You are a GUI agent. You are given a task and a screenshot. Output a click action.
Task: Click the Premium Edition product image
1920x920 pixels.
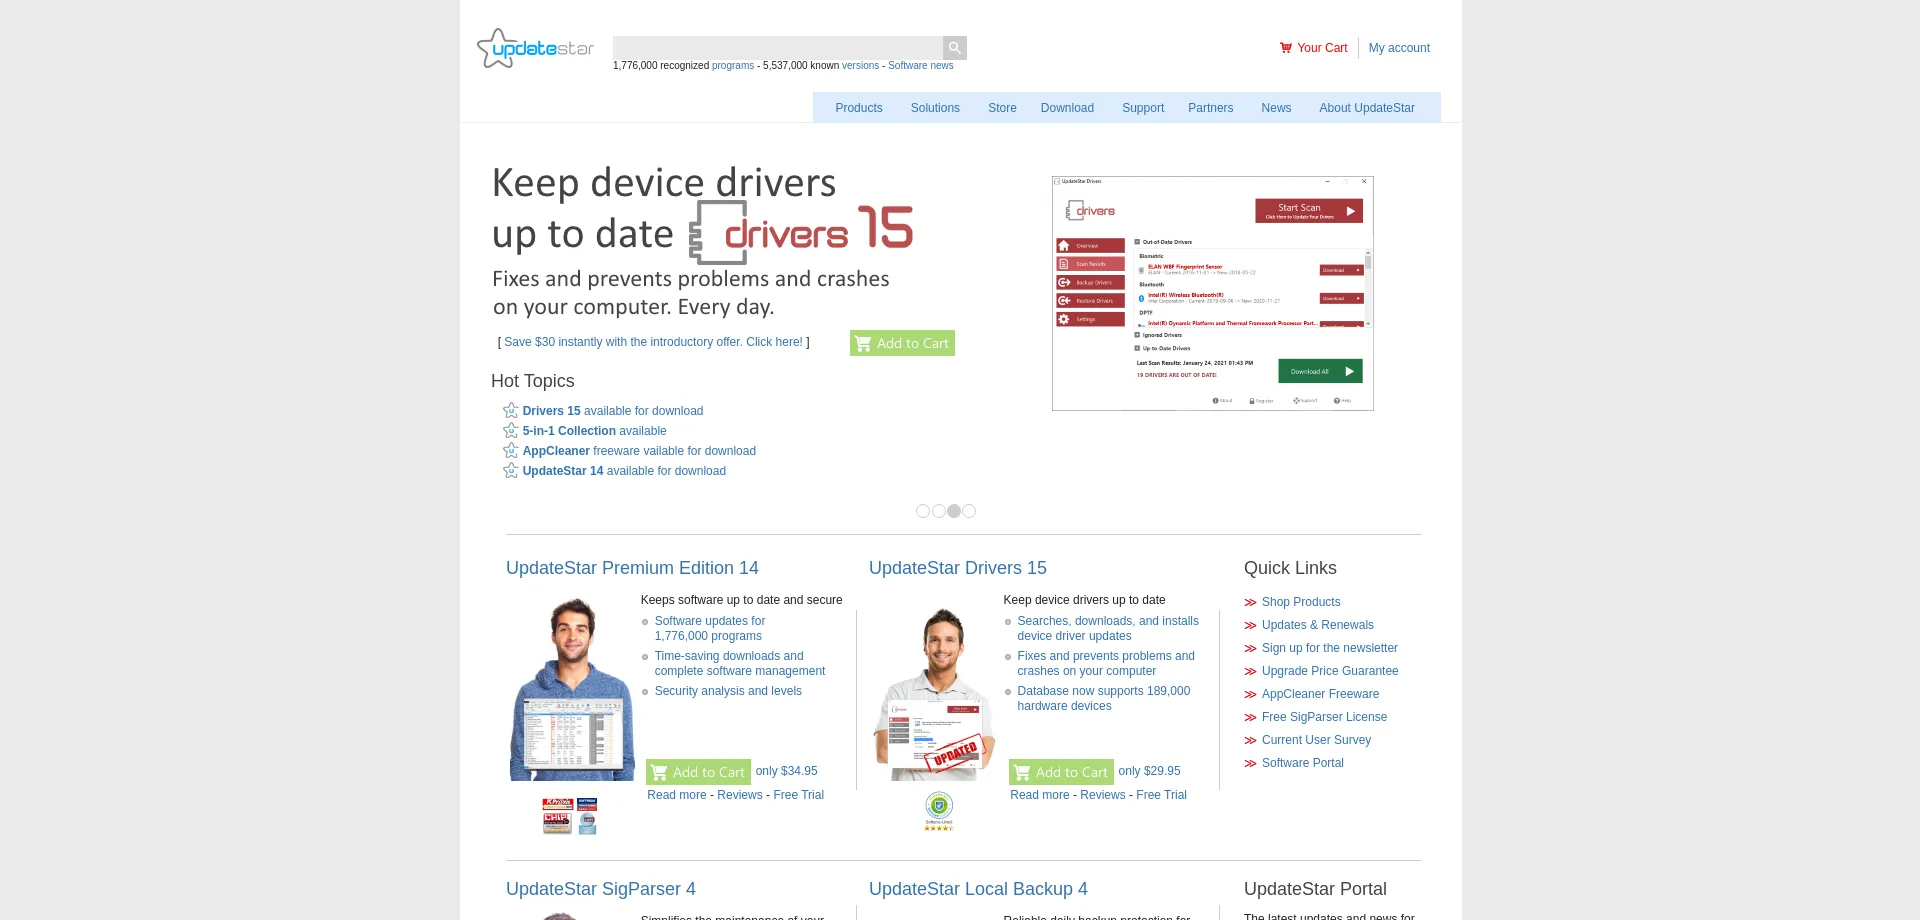[x=572, y=689]
